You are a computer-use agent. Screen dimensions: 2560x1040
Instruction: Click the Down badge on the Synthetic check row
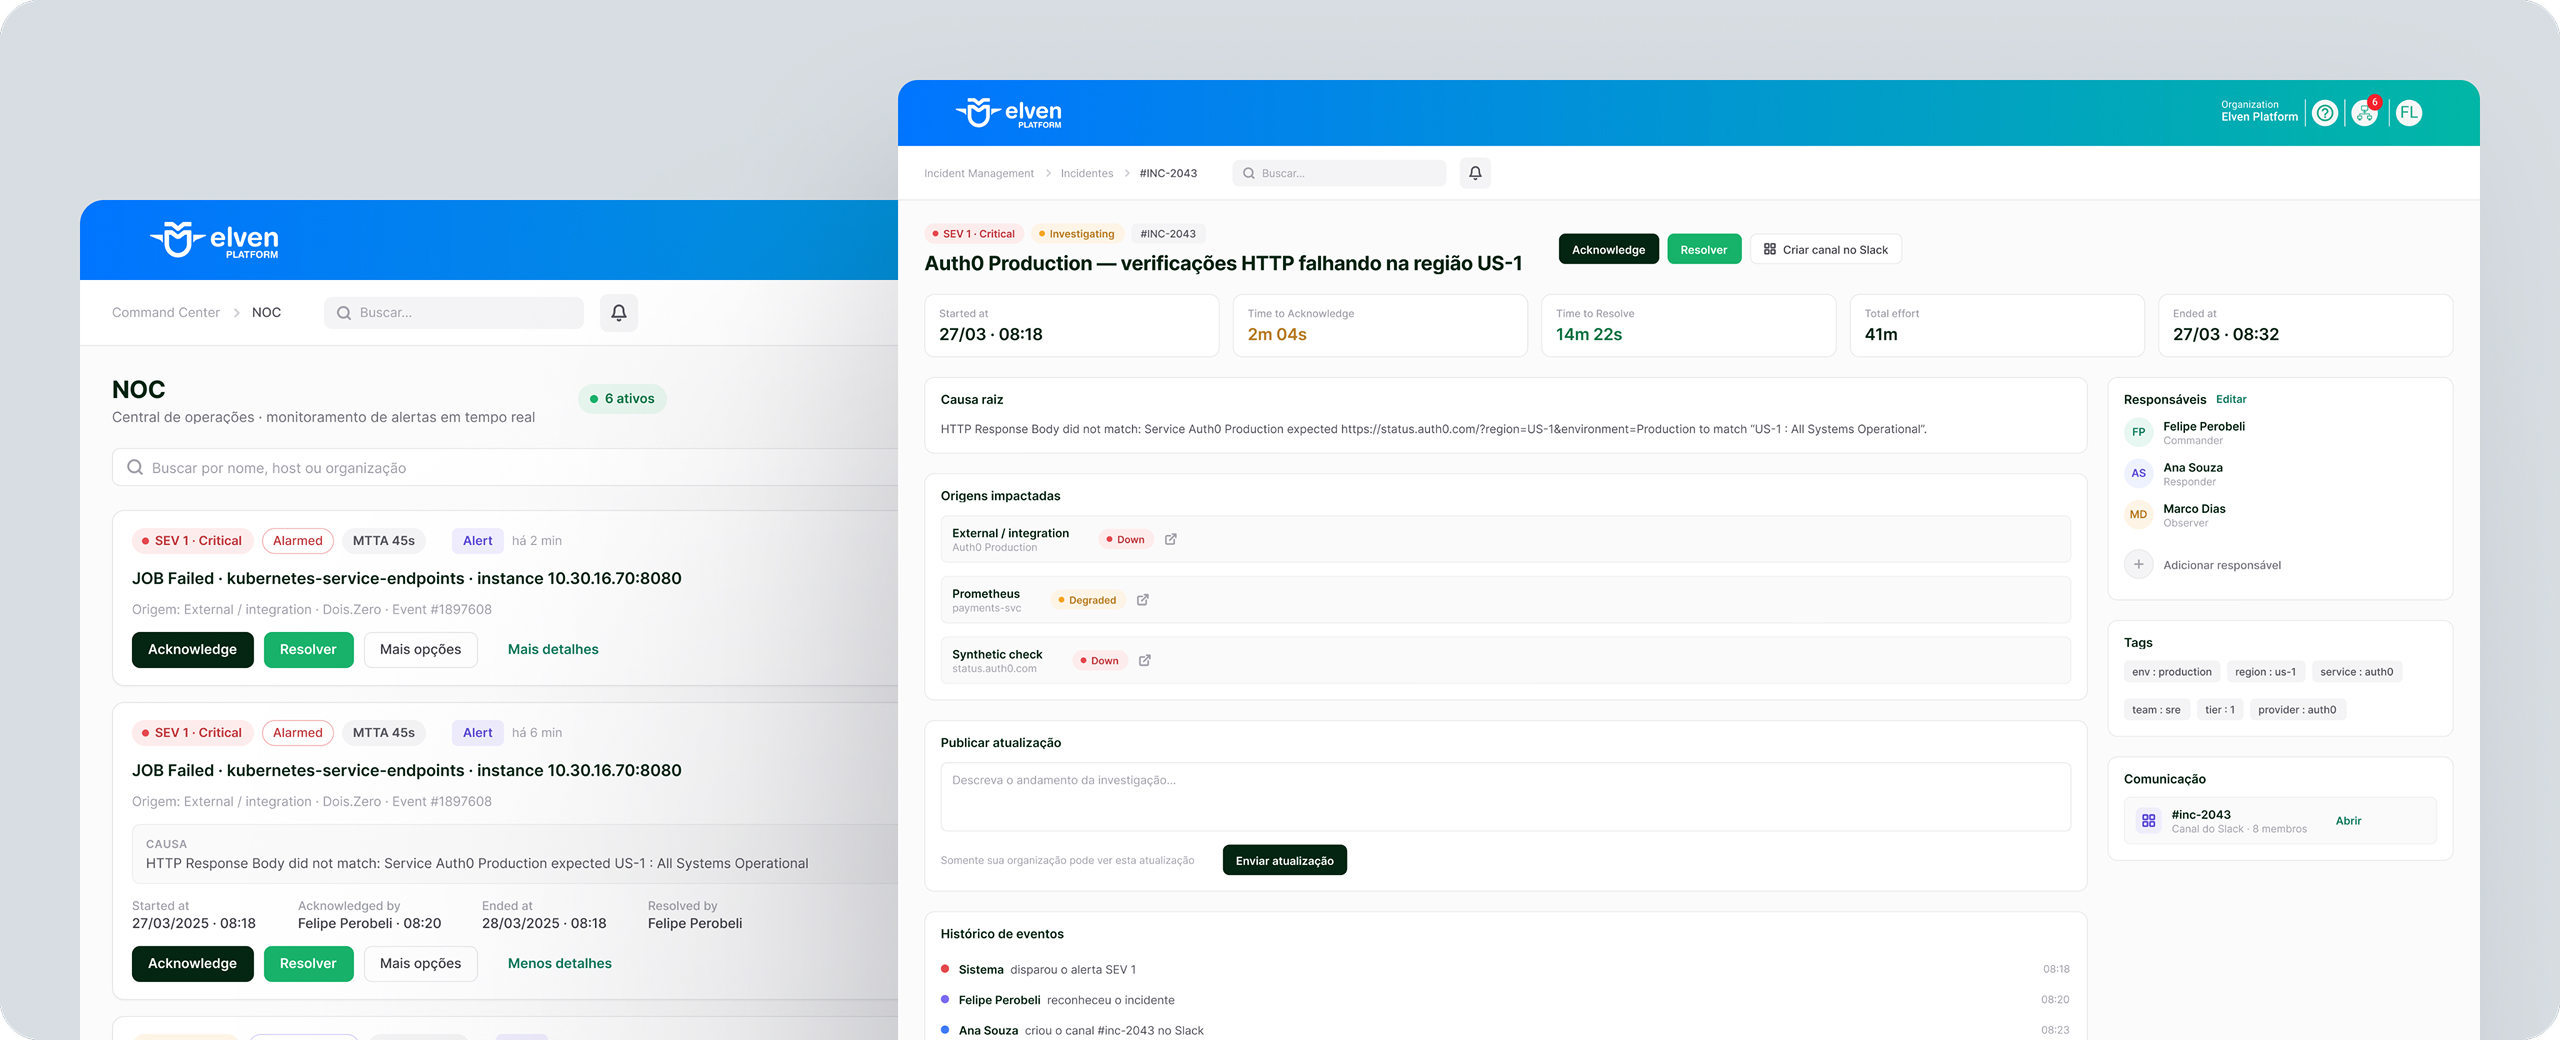point(1100,661)
